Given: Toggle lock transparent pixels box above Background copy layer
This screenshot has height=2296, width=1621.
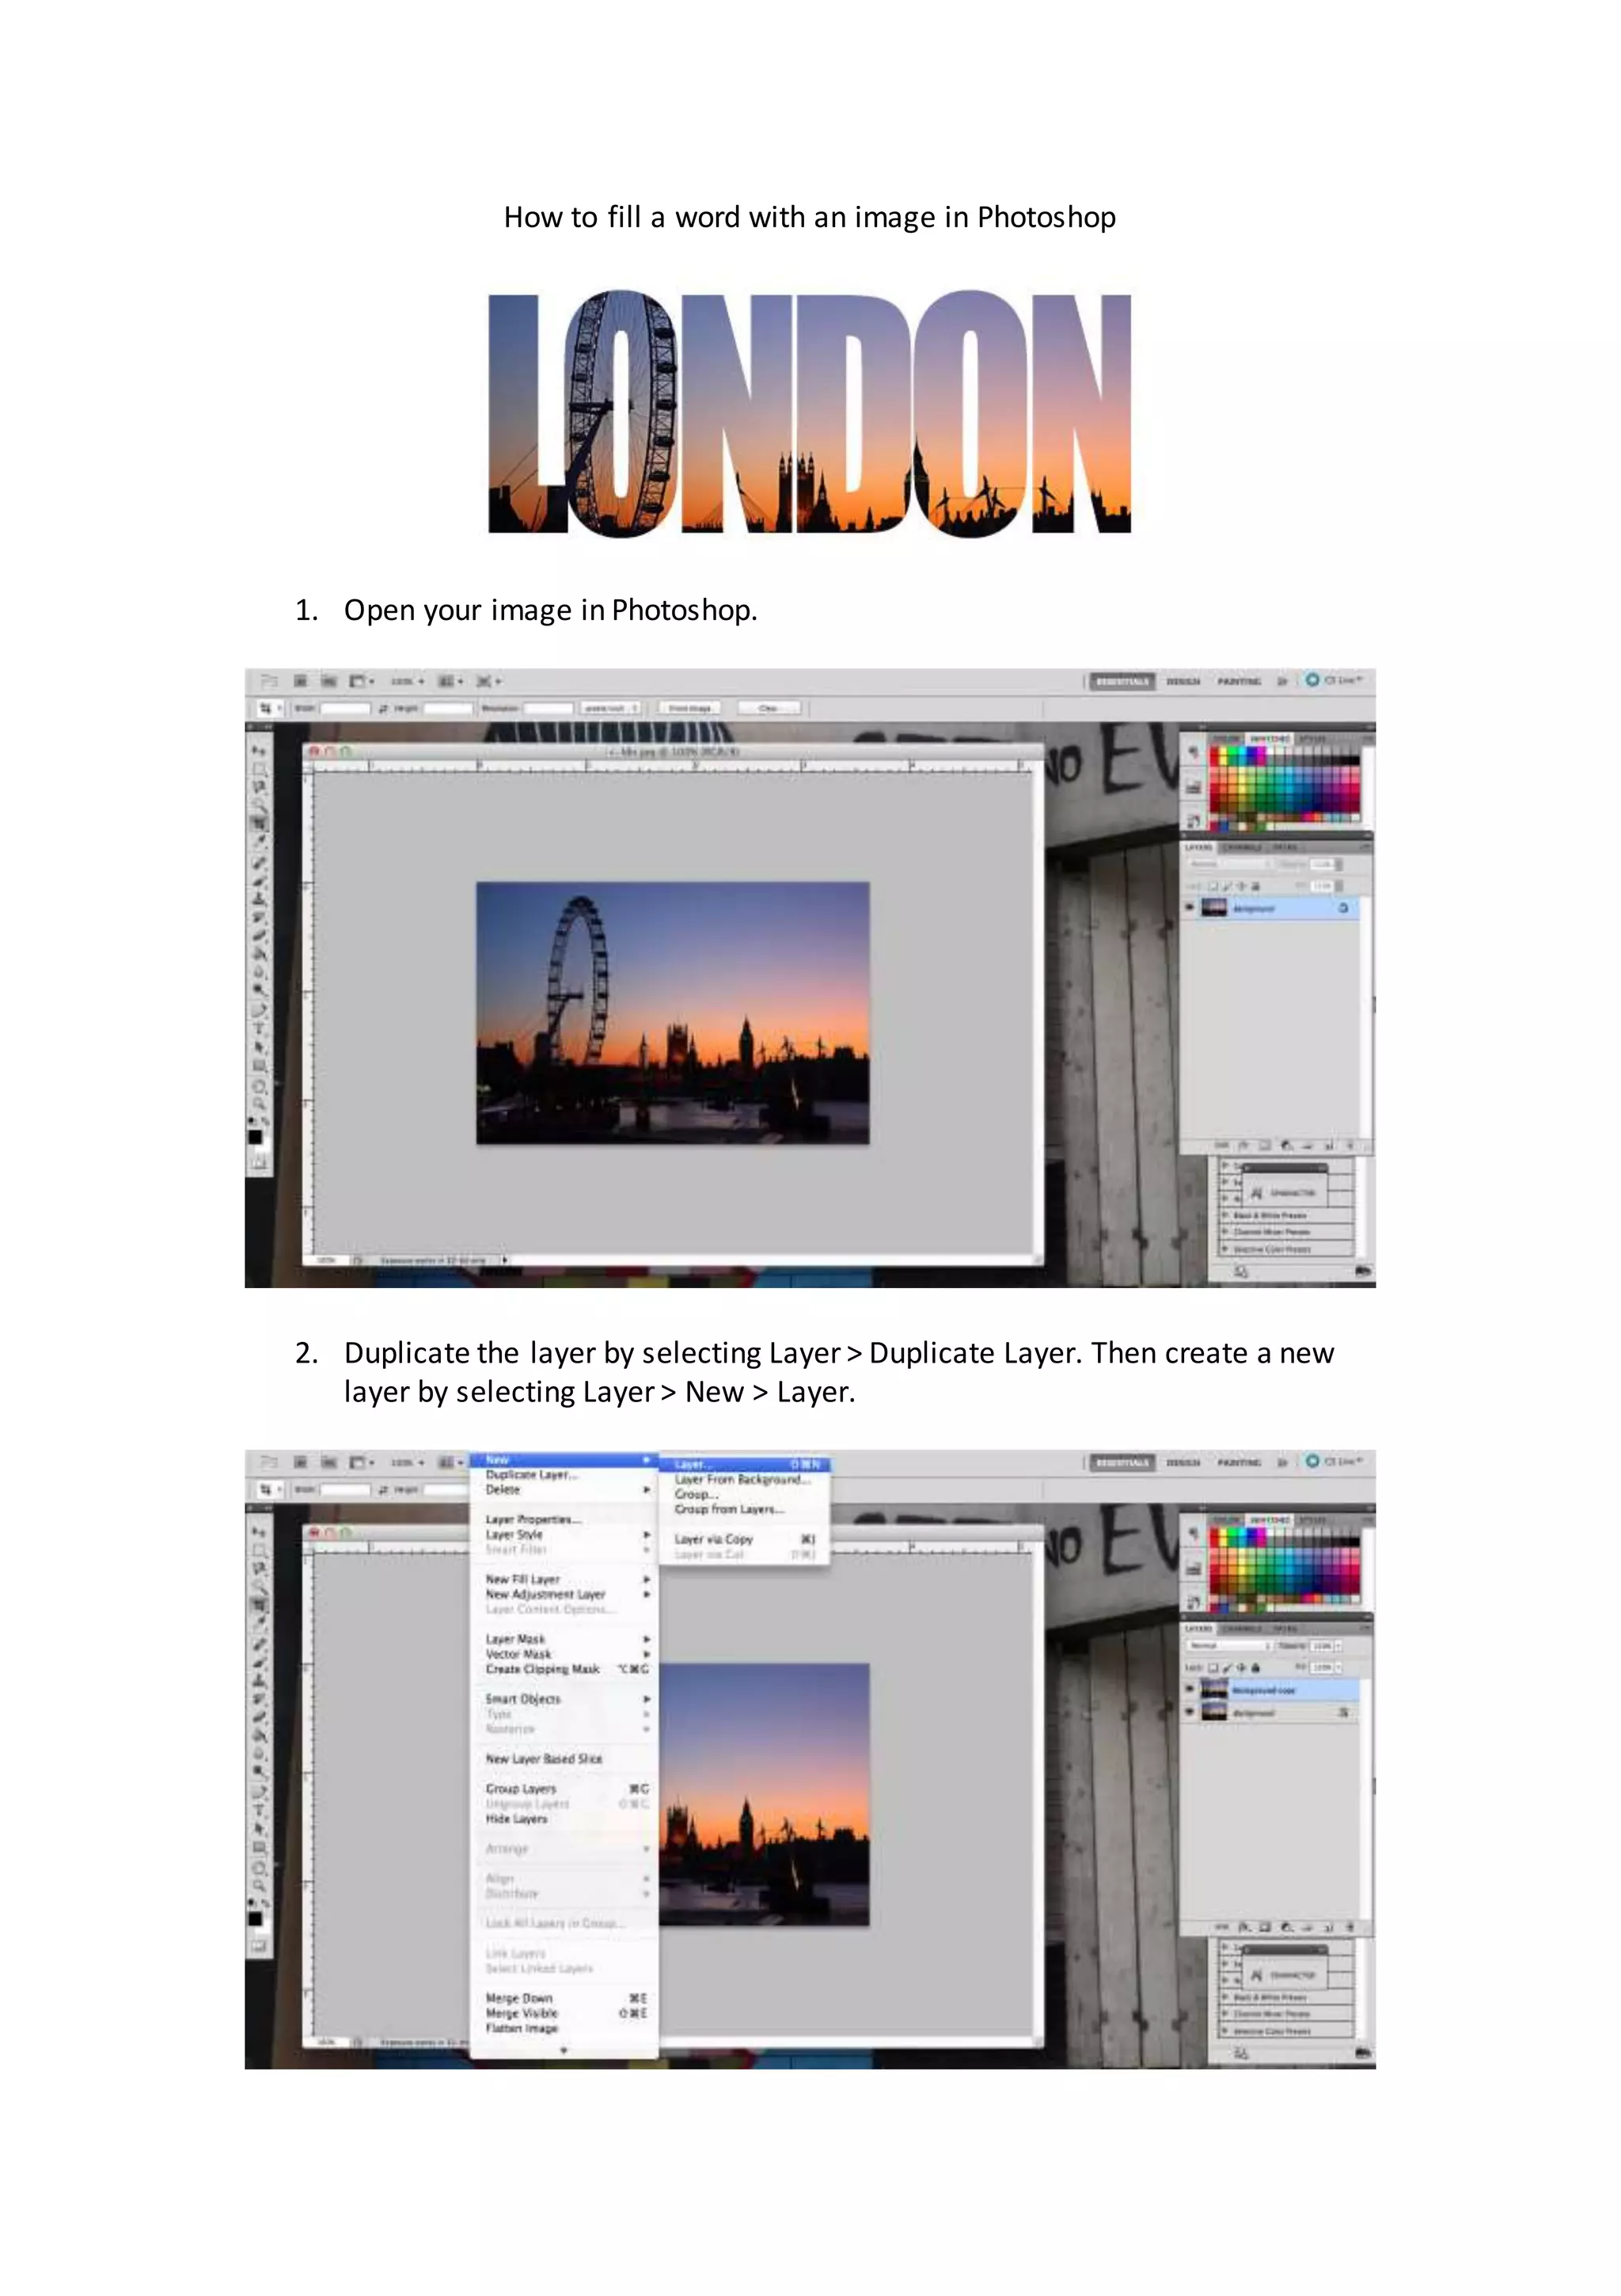Looking at the screenshot, I should [x=1213, y=1668].
